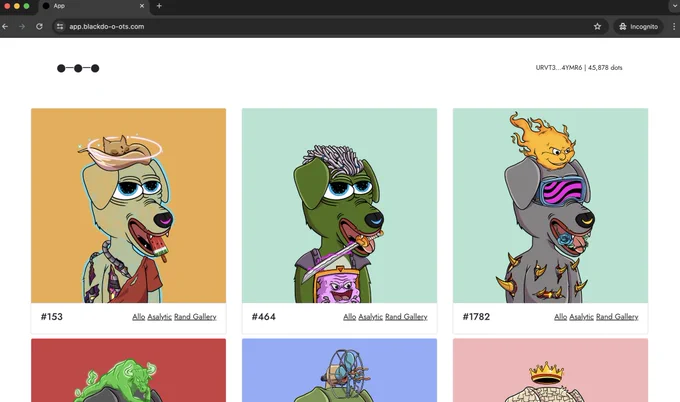Open Asalytic link for #464

[x=370, y=317]
